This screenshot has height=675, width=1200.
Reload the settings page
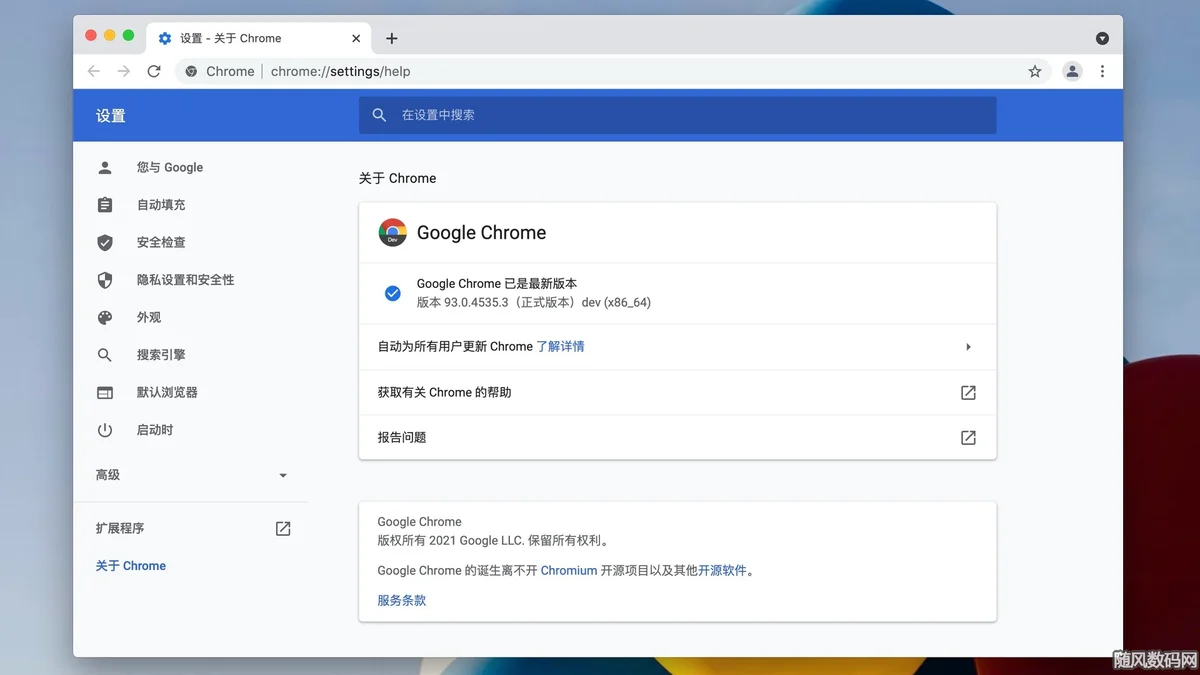[154, 71]
